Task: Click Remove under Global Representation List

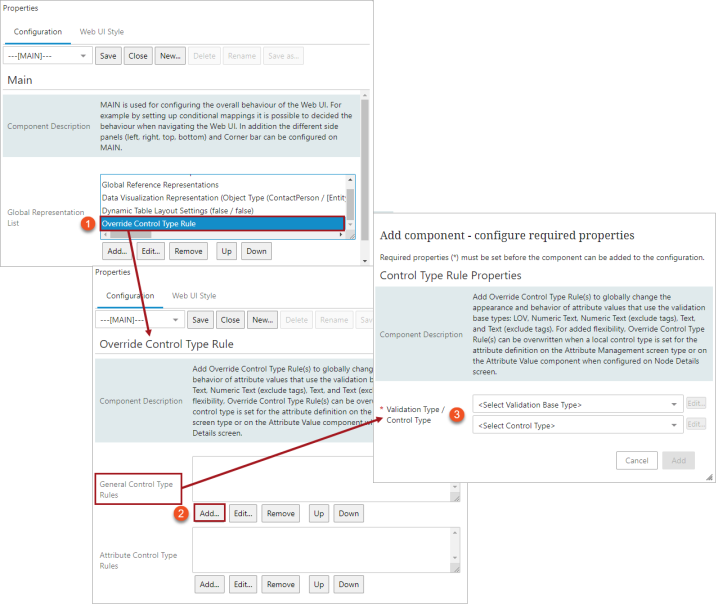Action: 188,251
